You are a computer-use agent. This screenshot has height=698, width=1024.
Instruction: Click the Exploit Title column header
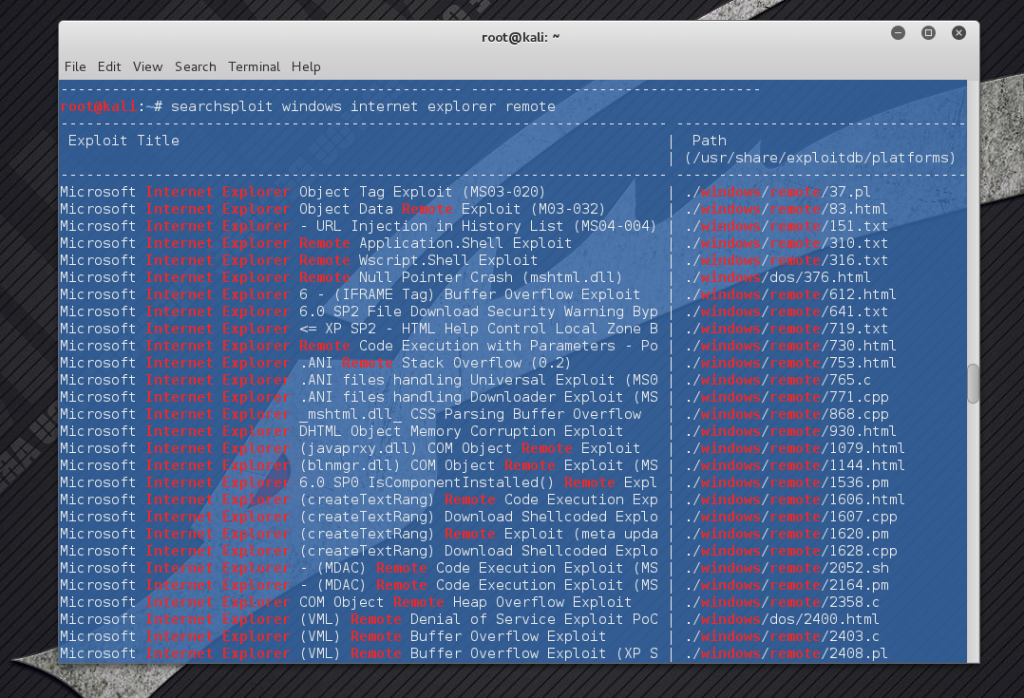tap(123, 141)
